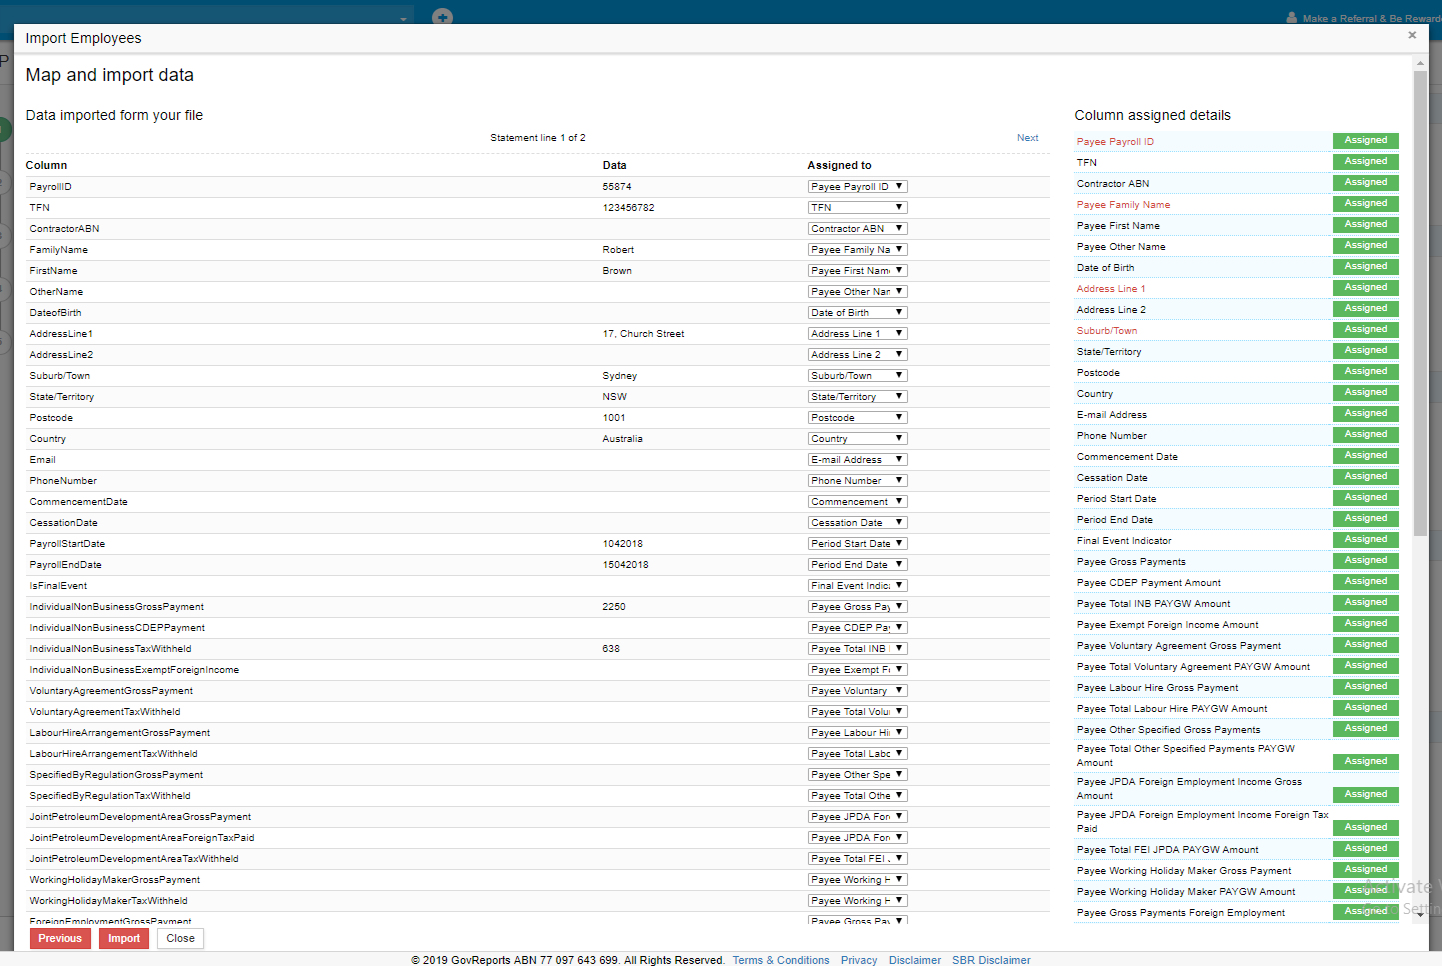
Task: Open the Terms & Conditions link
Action: [780, 960]
